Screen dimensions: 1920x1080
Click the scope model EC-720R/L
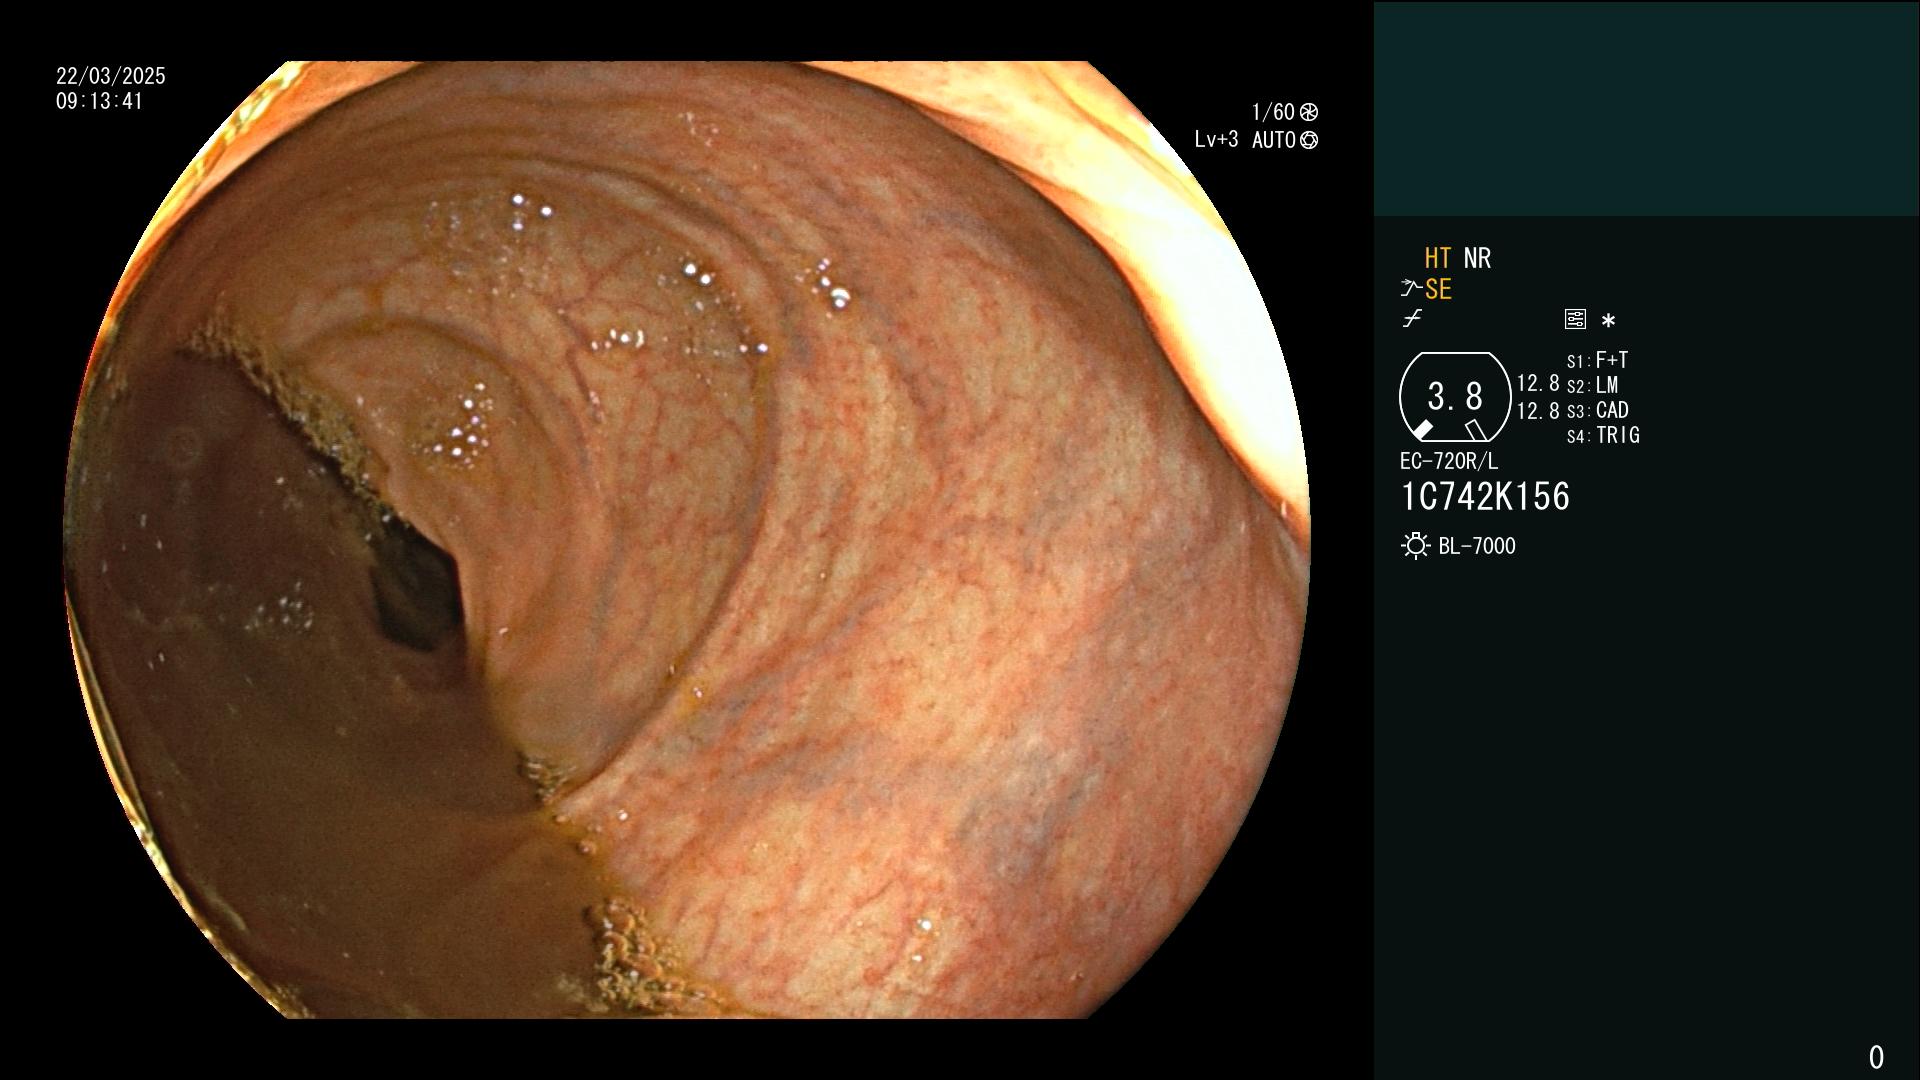point(1449,461)
